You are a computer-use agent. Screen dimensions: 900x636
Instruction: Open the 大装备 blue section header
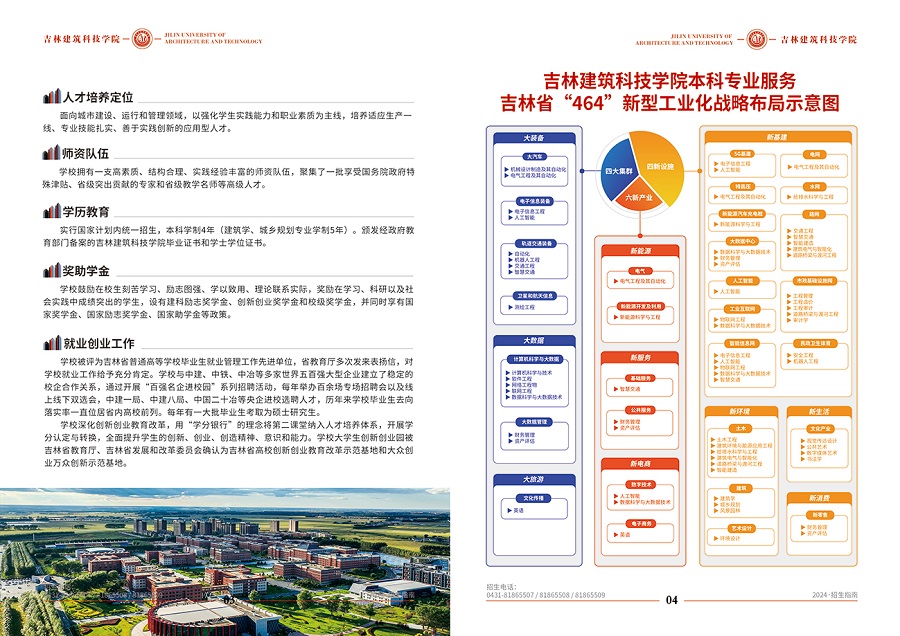[533, 137]
